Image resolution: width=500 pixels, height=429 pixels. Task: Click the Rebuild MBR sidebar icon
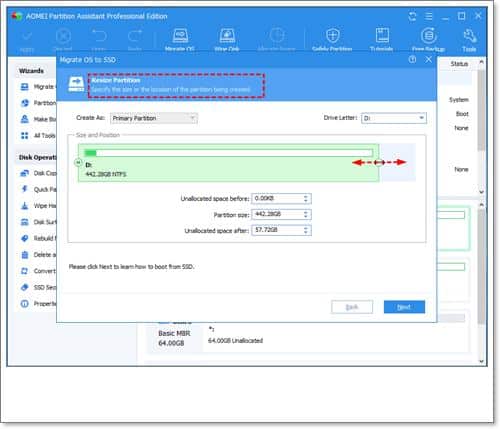[25, 238]
